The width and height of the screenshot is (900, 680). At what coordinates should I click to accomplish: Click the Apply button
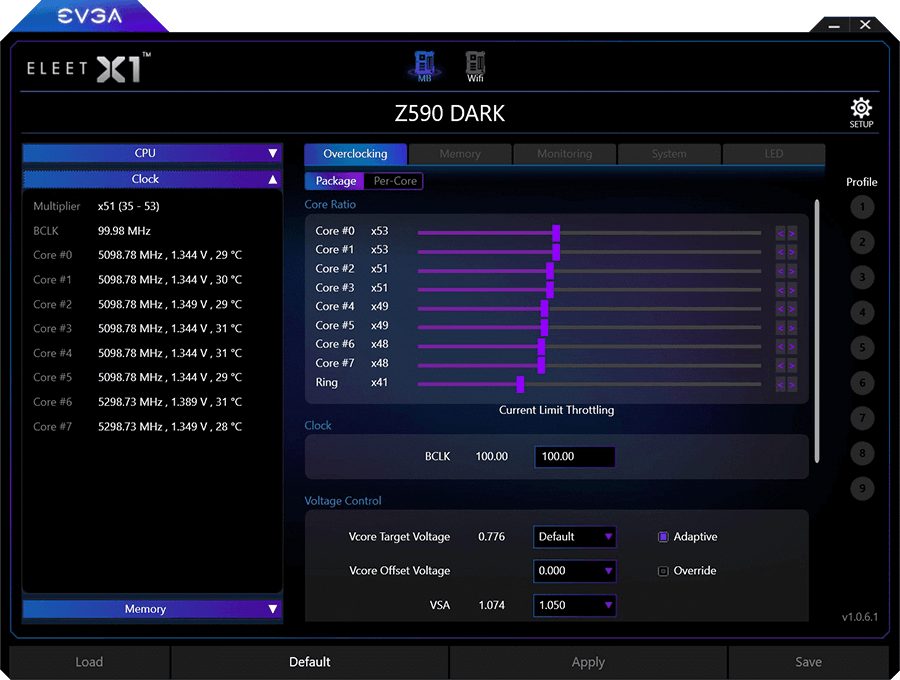[588, 662]
